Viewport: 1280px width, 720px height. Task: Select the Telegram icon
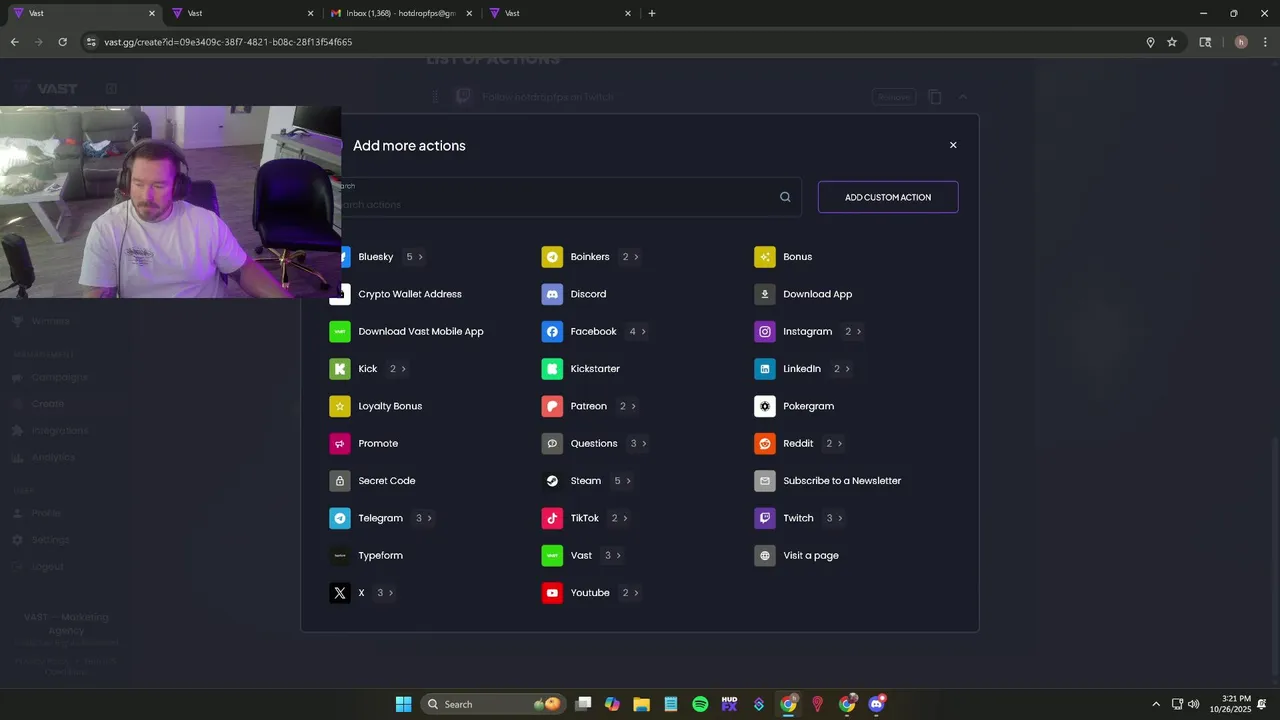point(340,518)
